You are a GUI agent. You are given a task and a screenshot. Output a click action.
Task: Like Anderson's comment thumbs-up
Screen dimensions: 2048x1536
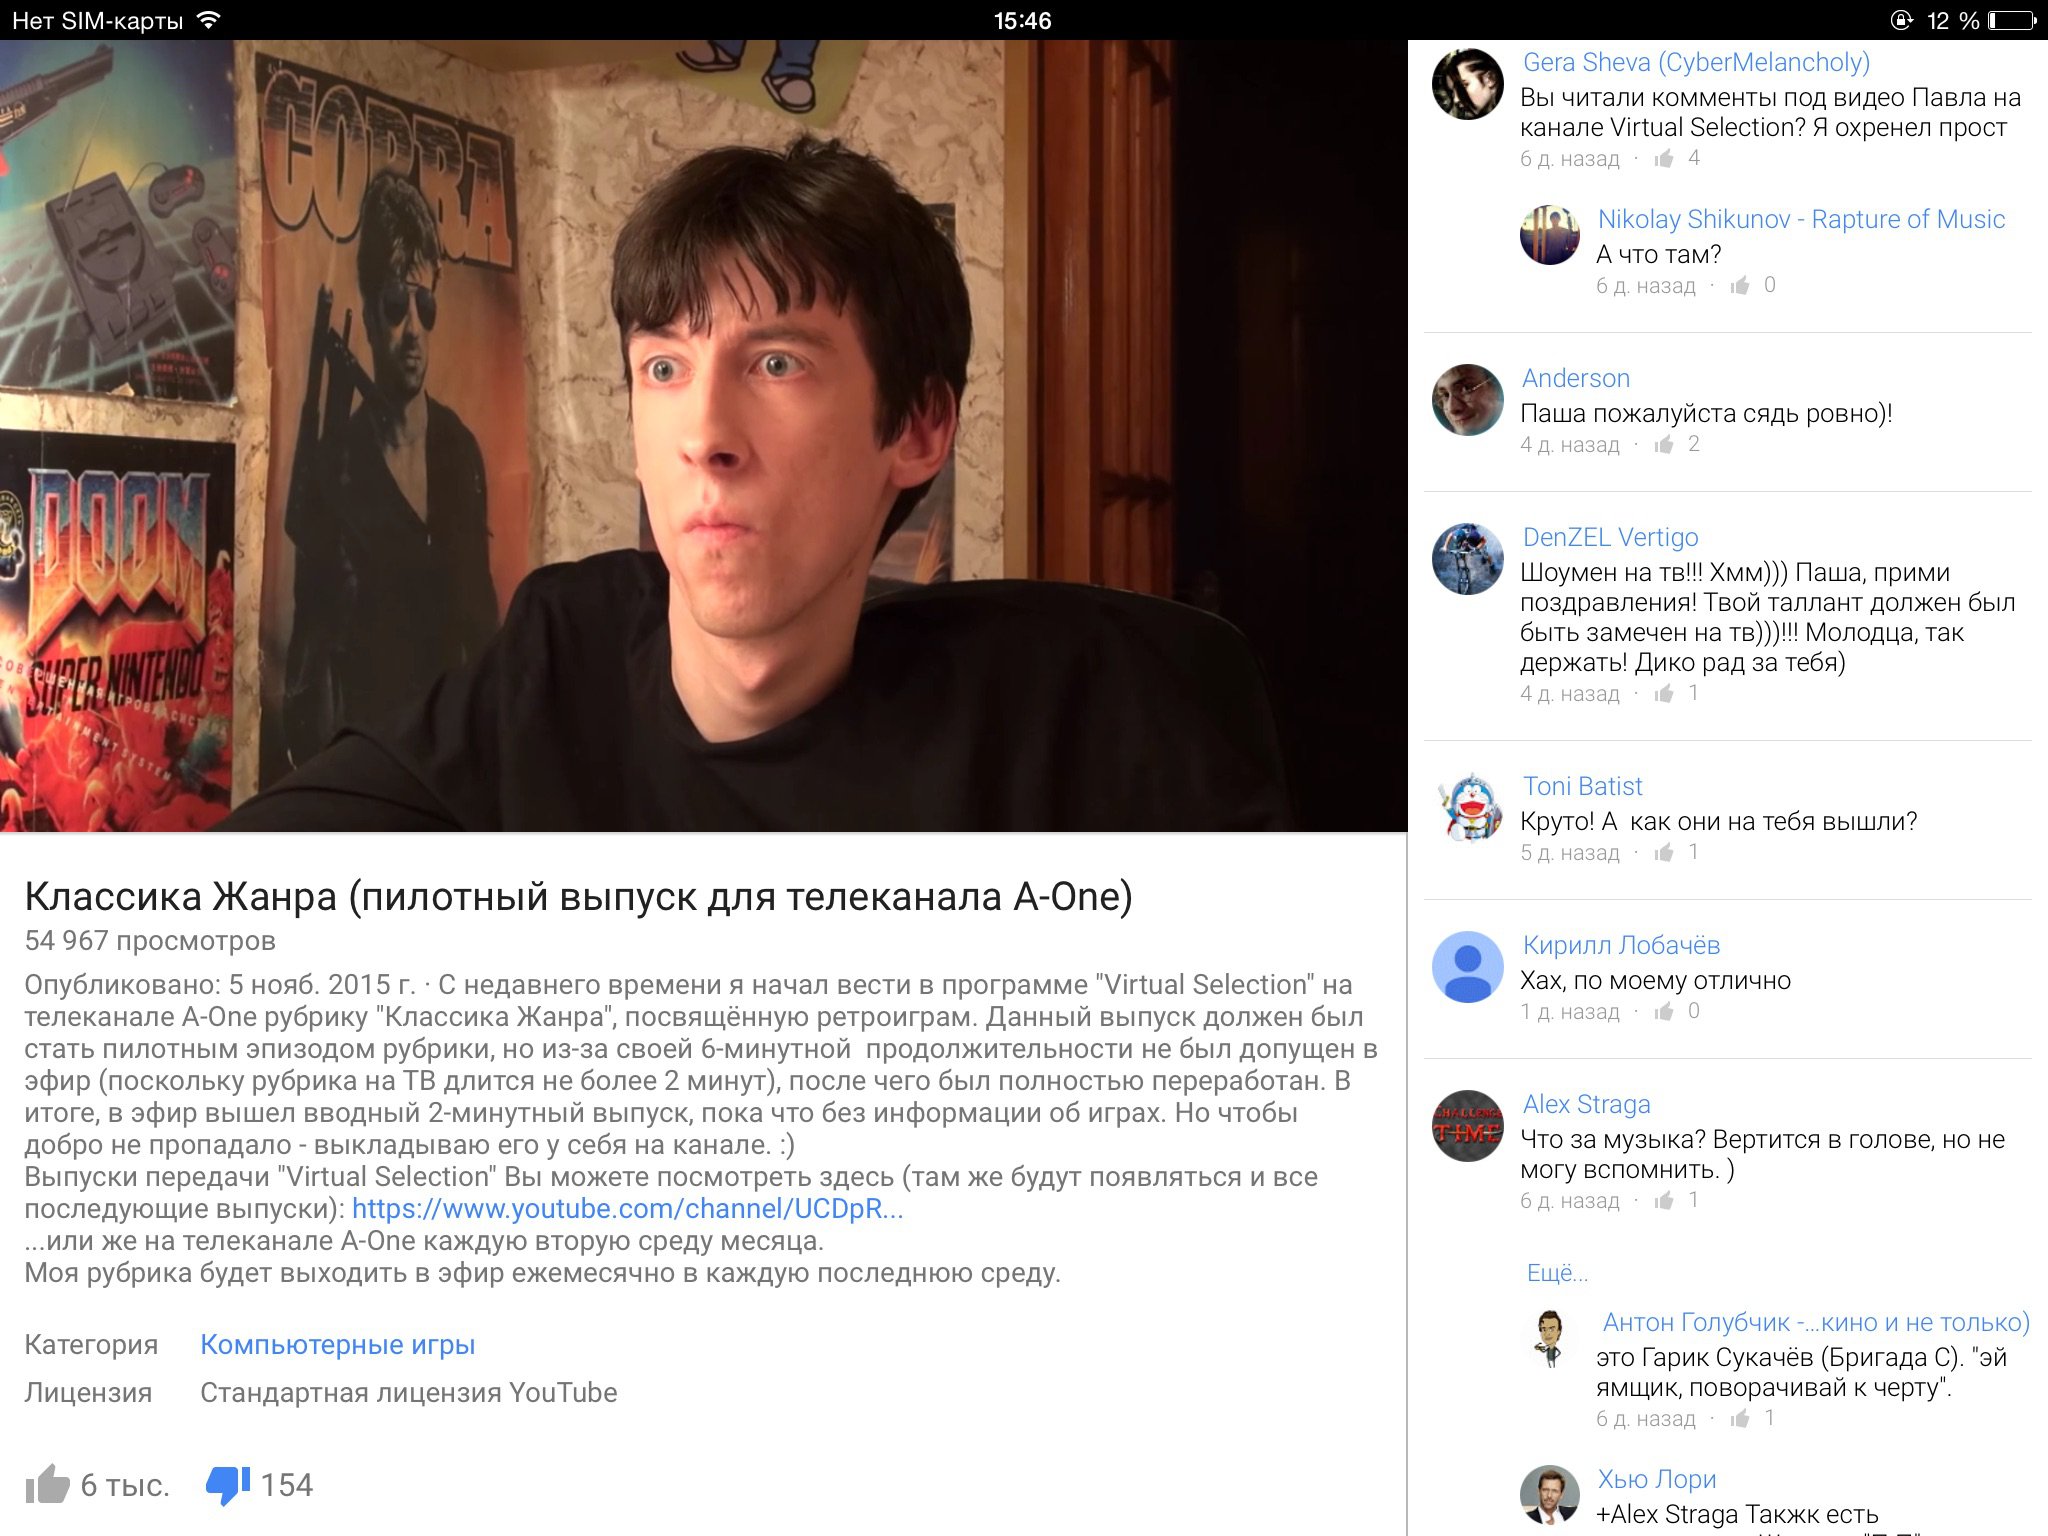(x=1664, y=444)
